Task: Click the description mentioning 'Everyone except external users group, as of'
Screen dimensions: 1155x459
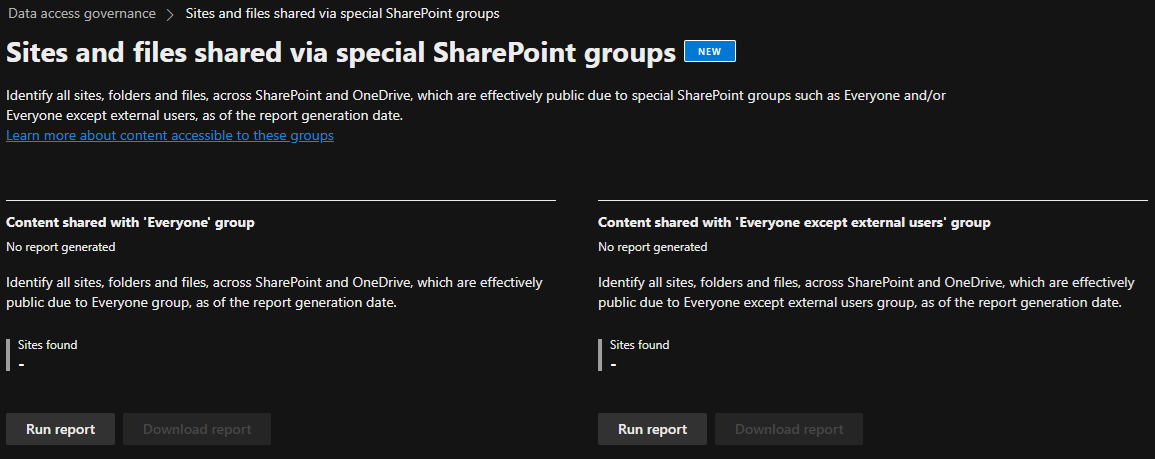Action: (x=866, y=292)
